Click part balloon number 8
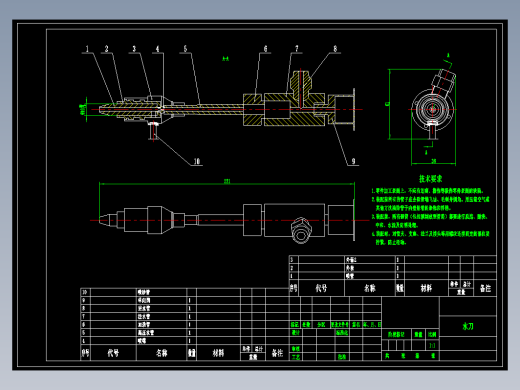 335,49
